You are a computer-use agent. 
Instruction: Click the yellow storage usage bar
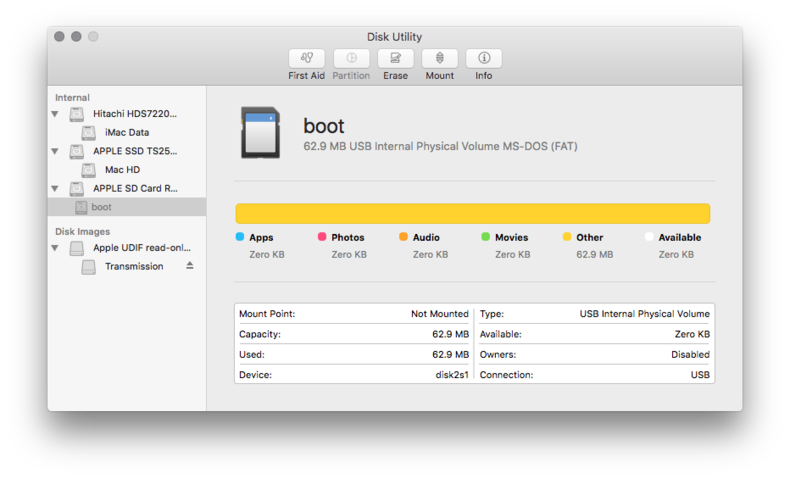click(x=472, y=214)
